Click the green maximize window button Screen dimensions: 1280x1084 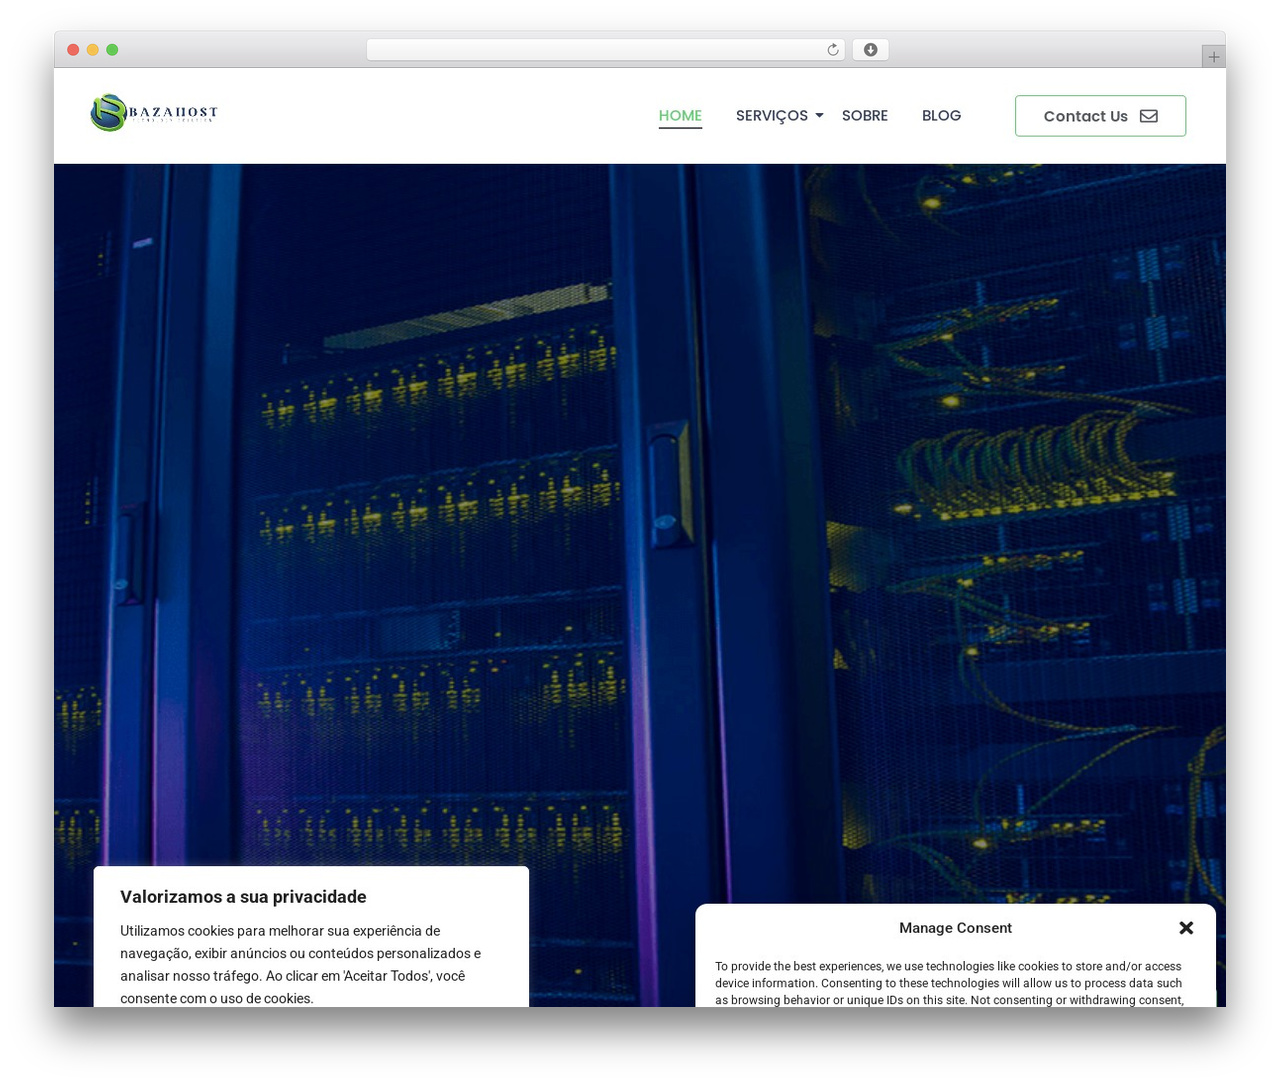(x=112, y=50)
